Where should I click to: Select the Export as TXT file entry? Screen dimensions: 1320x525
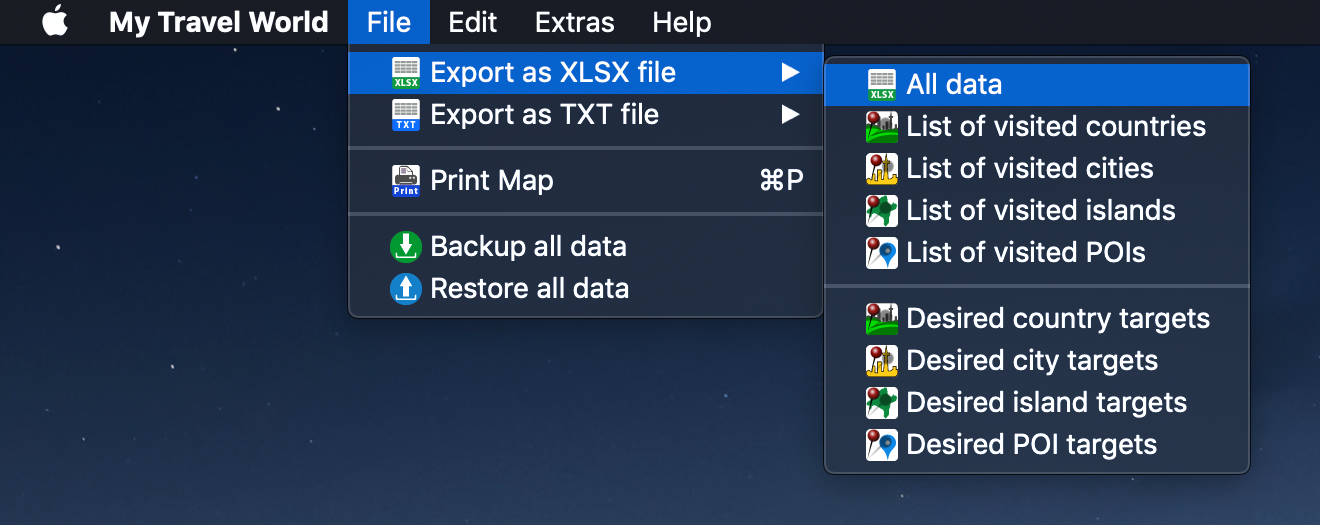[x=585, y=115]
